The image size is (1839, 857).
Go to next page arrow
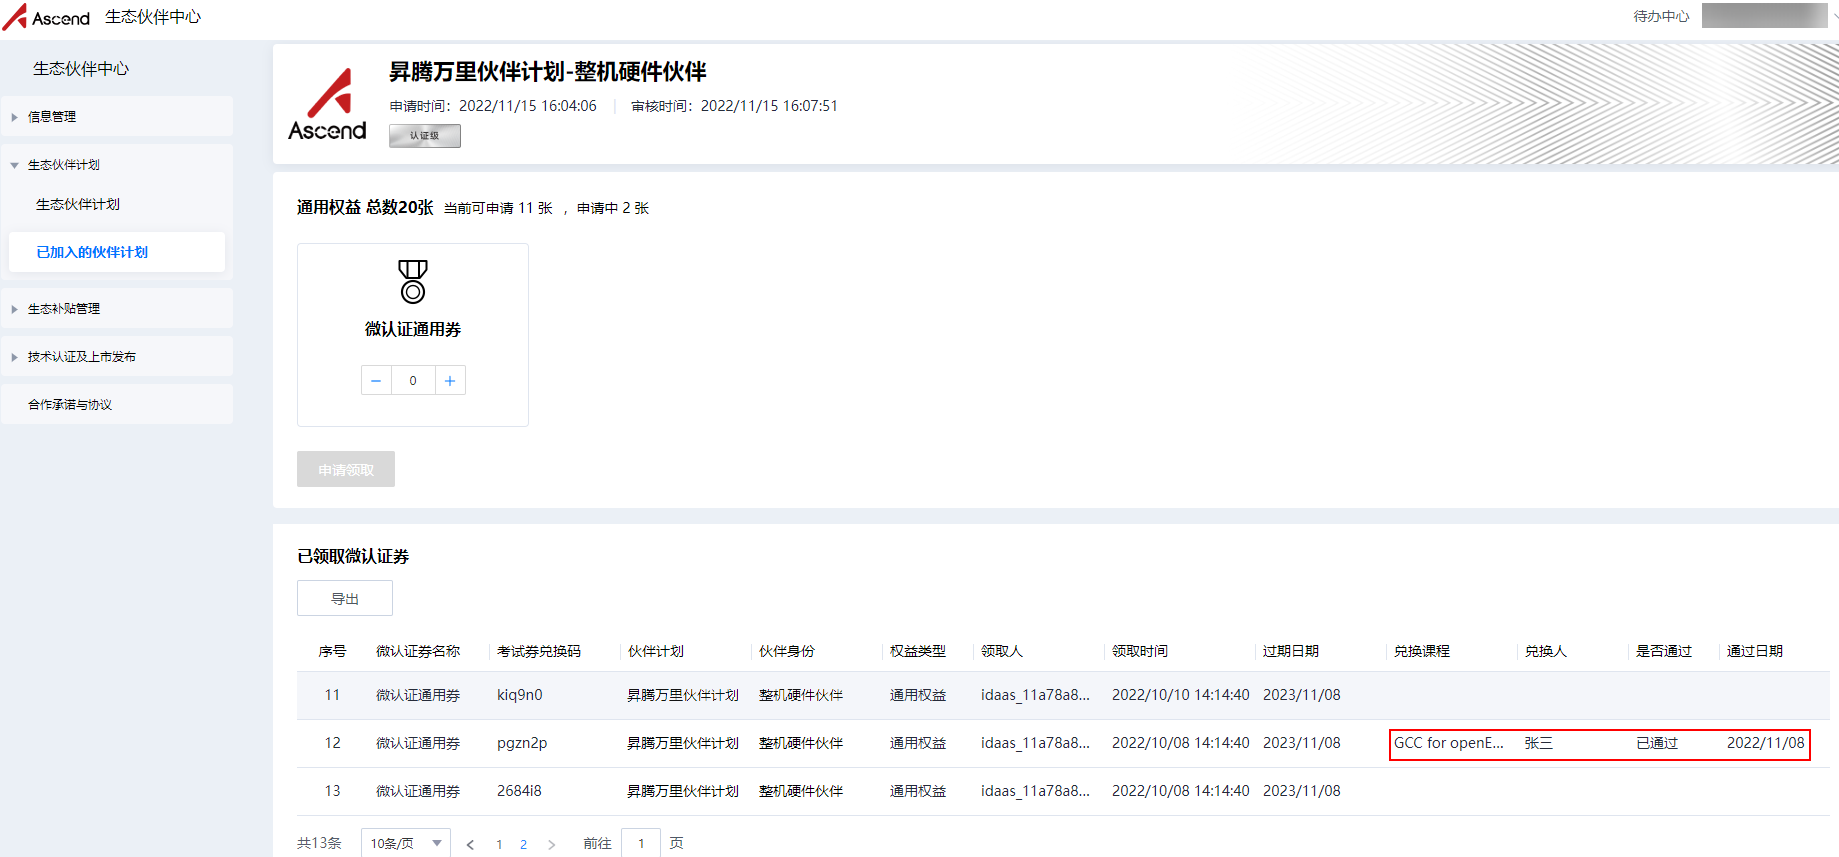pos(551,844)
